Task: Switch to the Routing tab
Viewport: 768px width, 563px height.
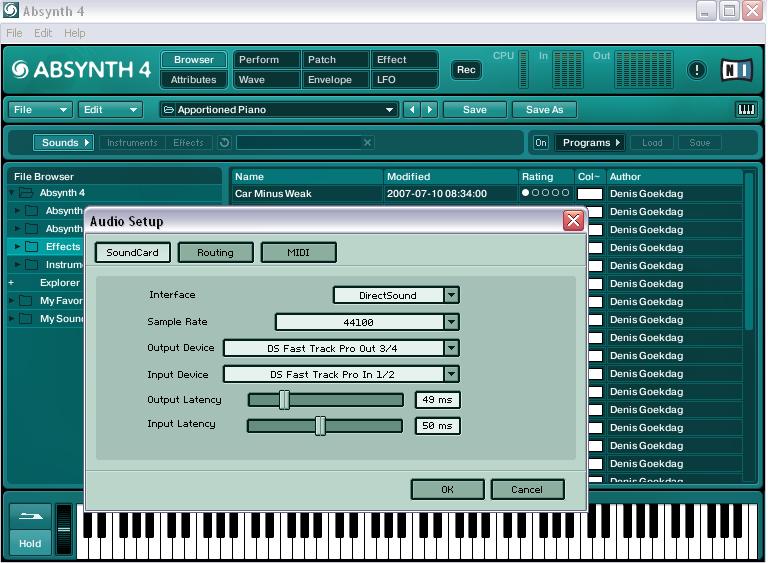Action: pyautogui.click(x=216, y=252)
